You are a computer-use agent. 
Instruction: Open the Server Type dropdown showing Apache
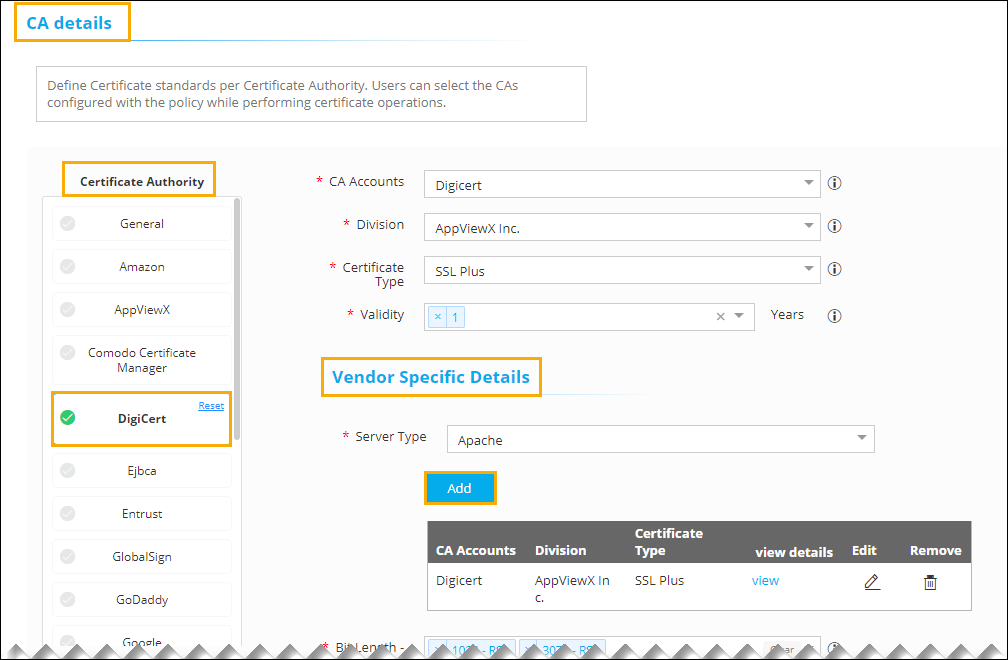[x=660, y=439]
